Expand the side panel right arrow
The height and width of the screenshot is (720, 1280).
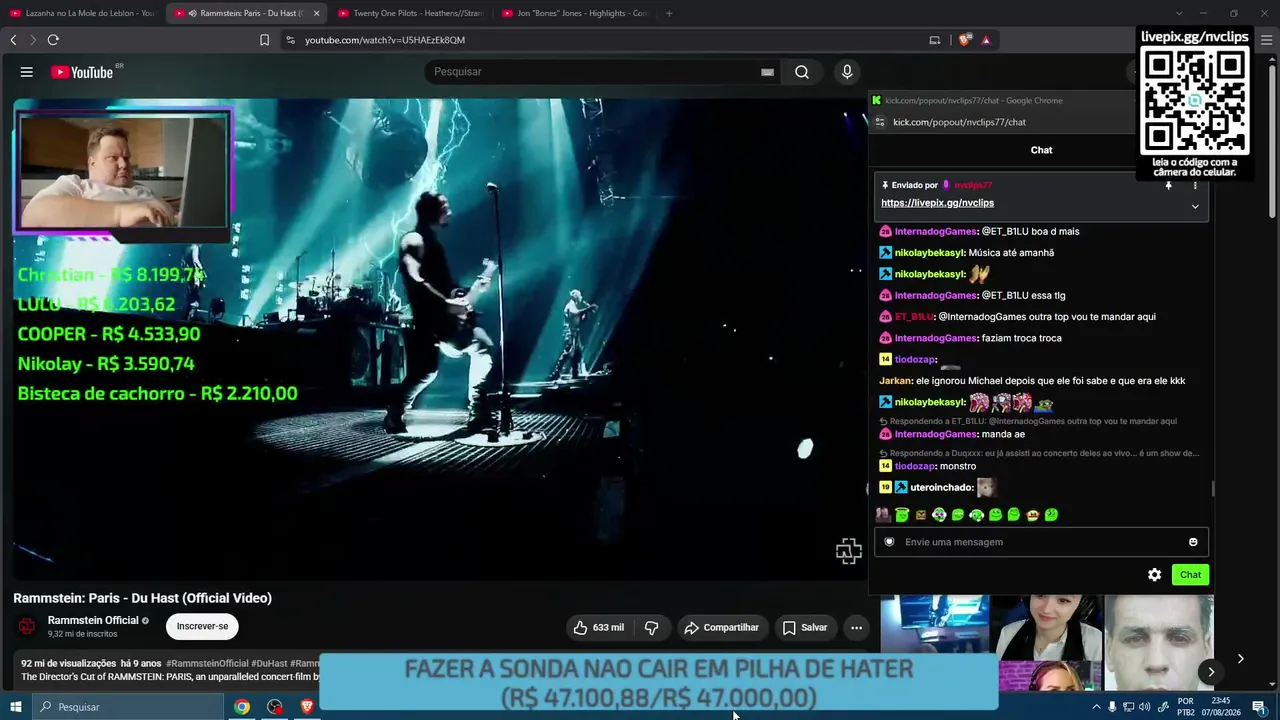coord(1241,658)
